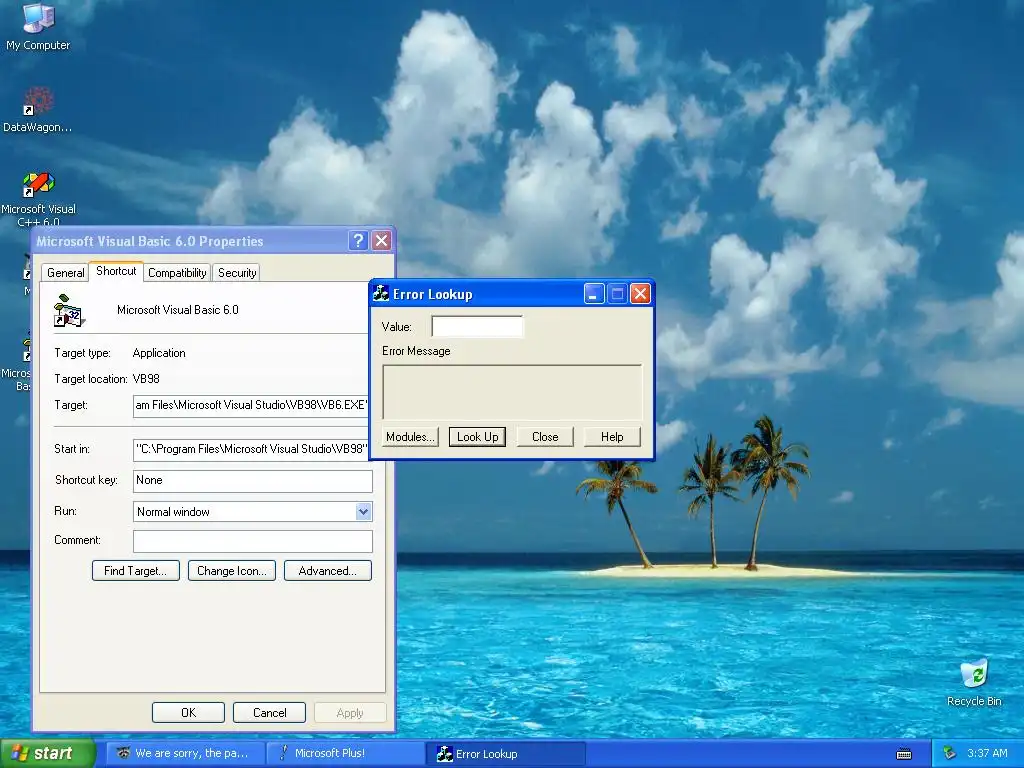The width and height of the screenshot is (1024, 768).
Task: Switch to the General tab
Action: point(65,273)
